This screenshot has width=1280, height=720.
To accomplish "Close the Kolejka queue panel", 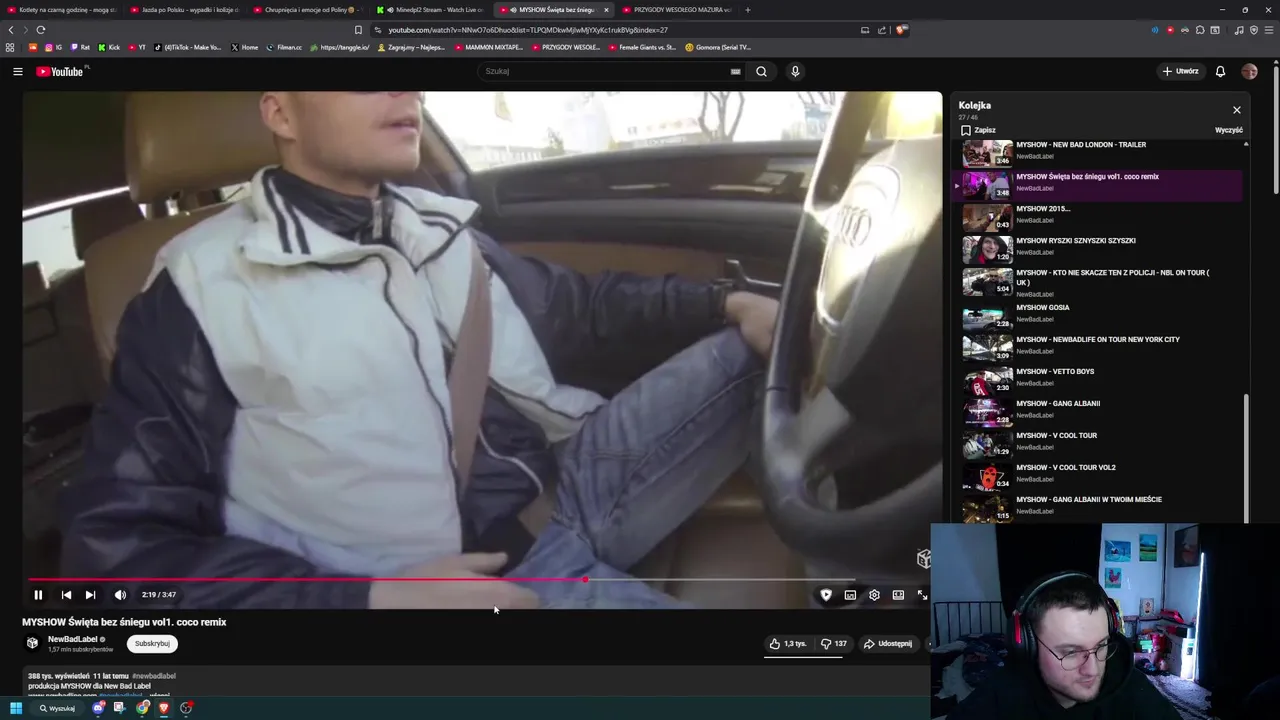I will 1237,110.
